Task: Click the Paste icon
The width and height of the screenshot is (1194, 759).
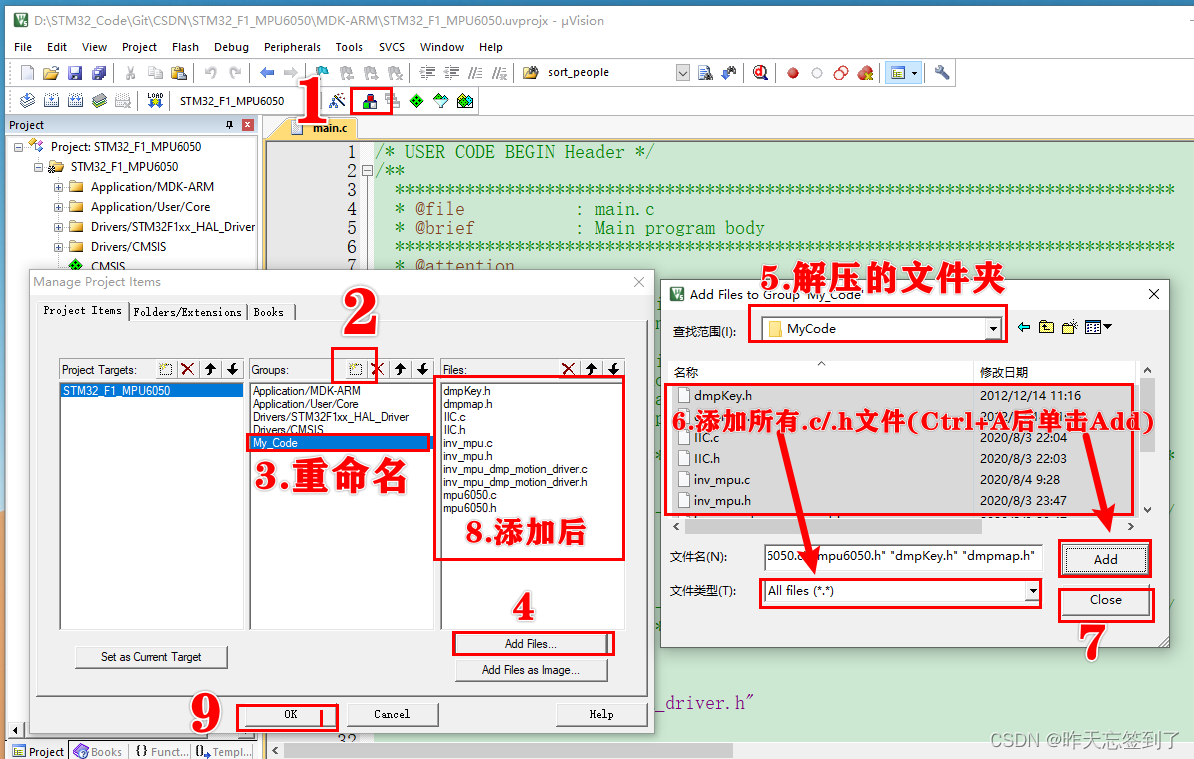Action: [x=179, y=73]
